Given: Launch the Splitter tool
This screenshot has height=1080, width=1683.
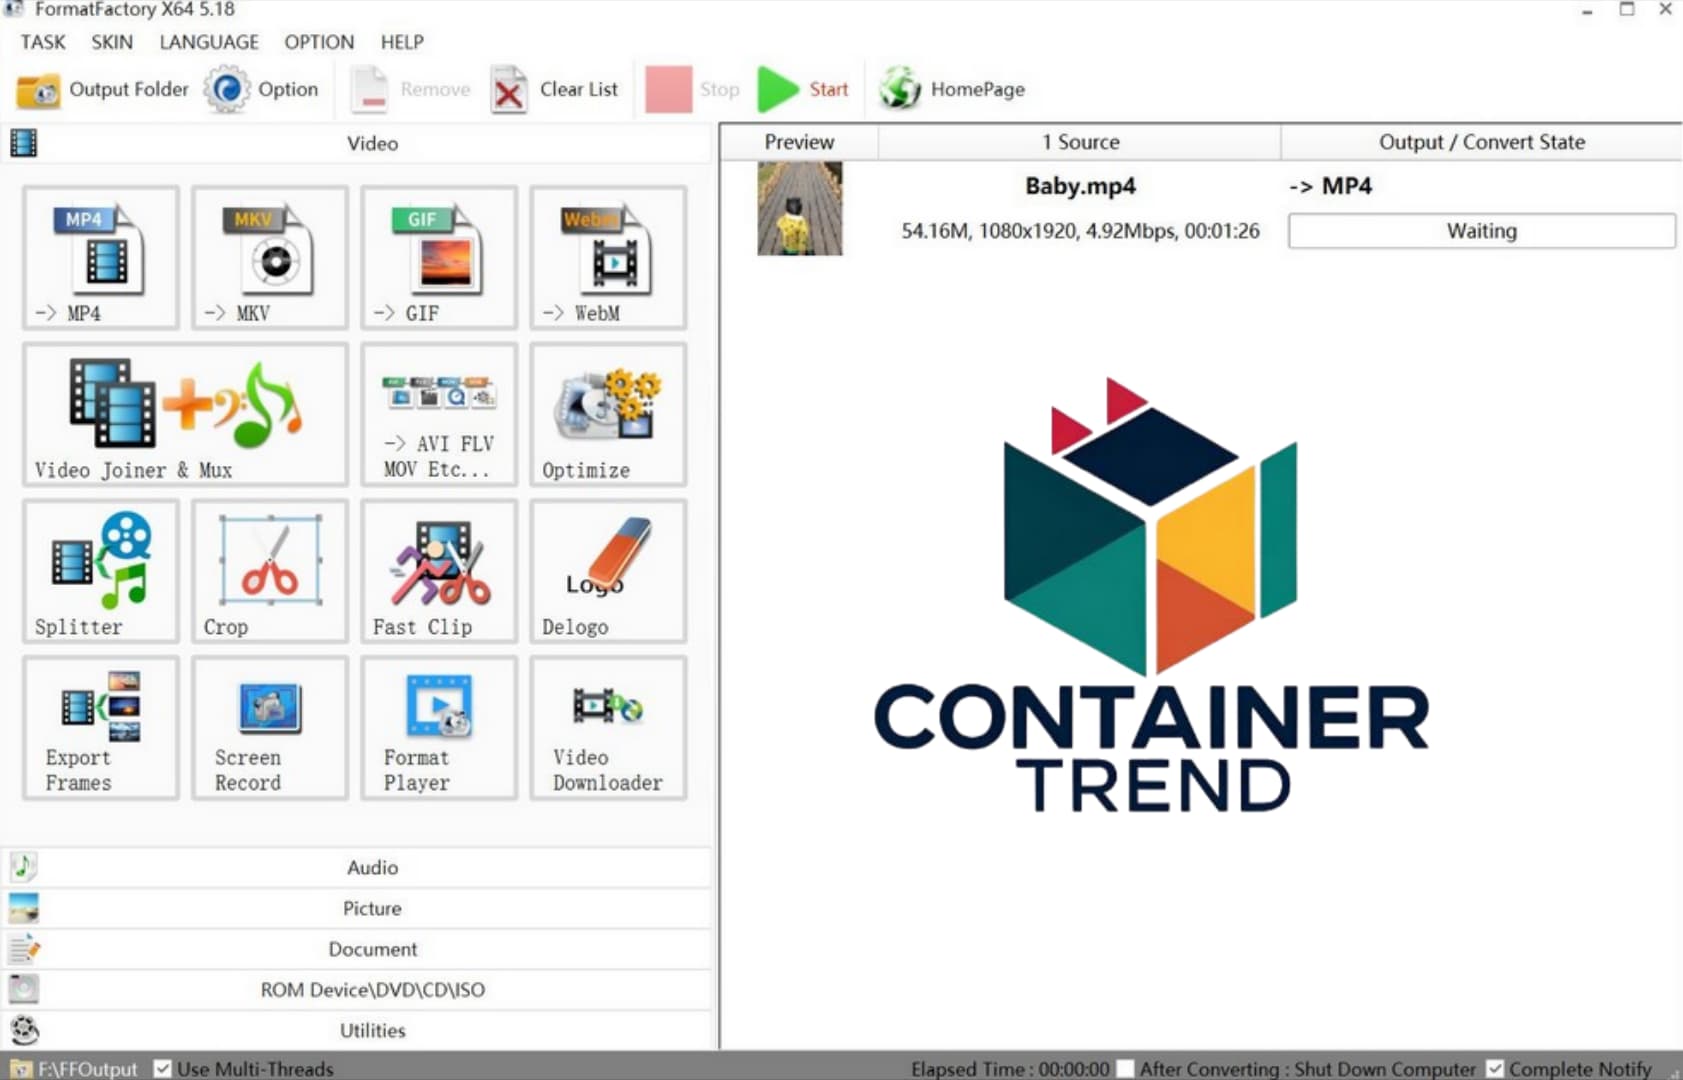Looking at the screenshot, I should 101,571.
